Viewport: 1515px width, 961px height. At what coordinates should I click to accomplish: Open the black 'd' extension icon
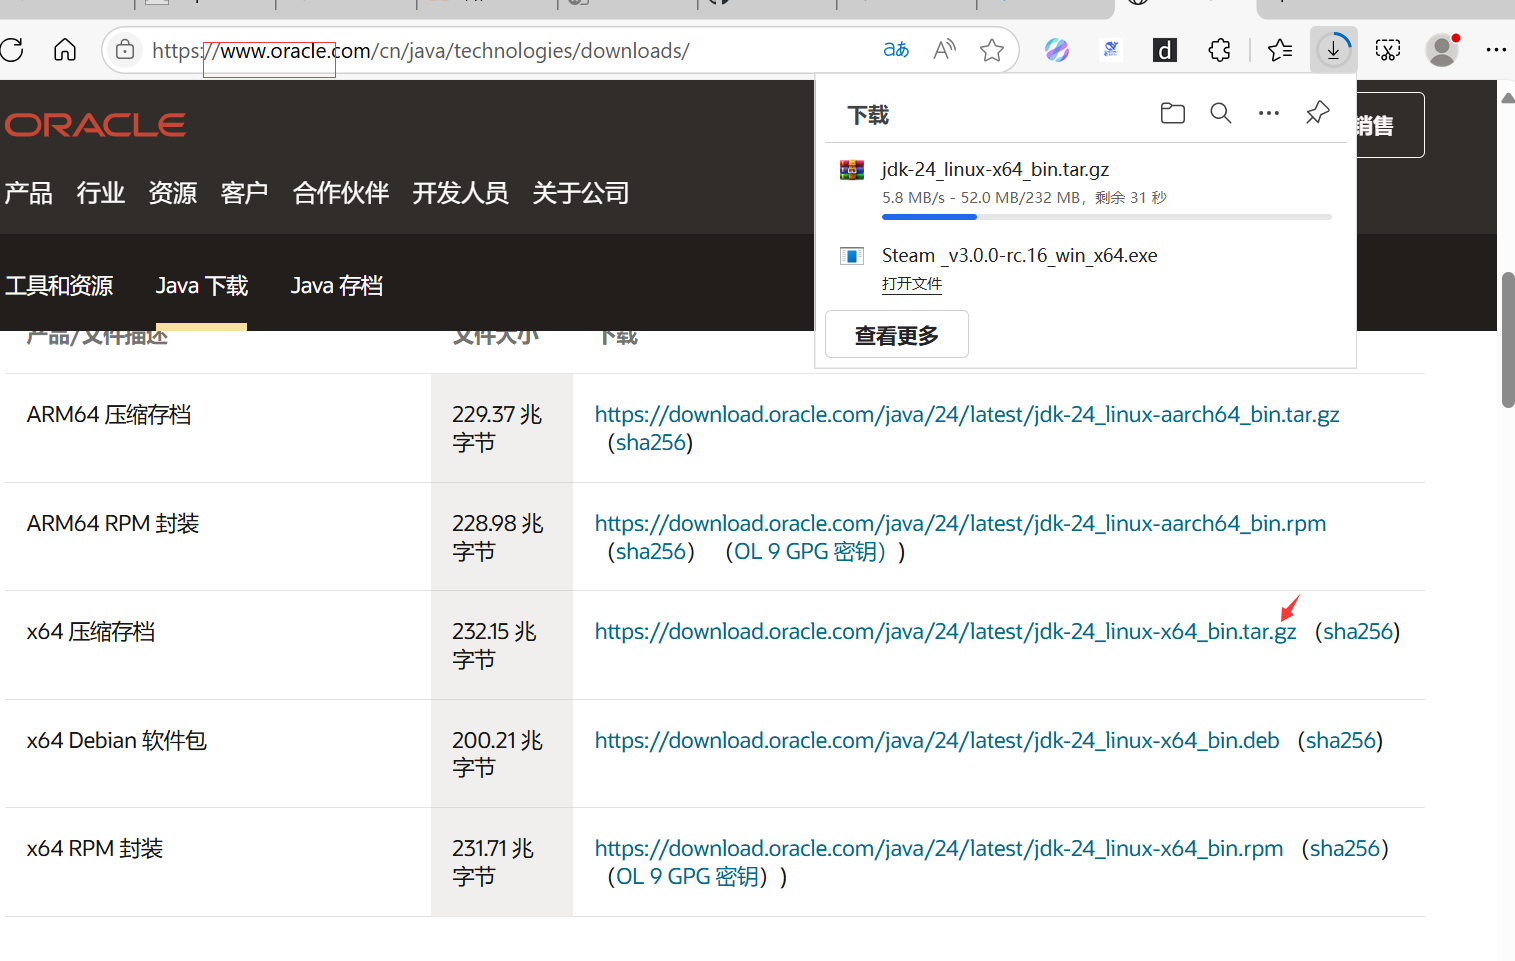[x=1165, y=50]
